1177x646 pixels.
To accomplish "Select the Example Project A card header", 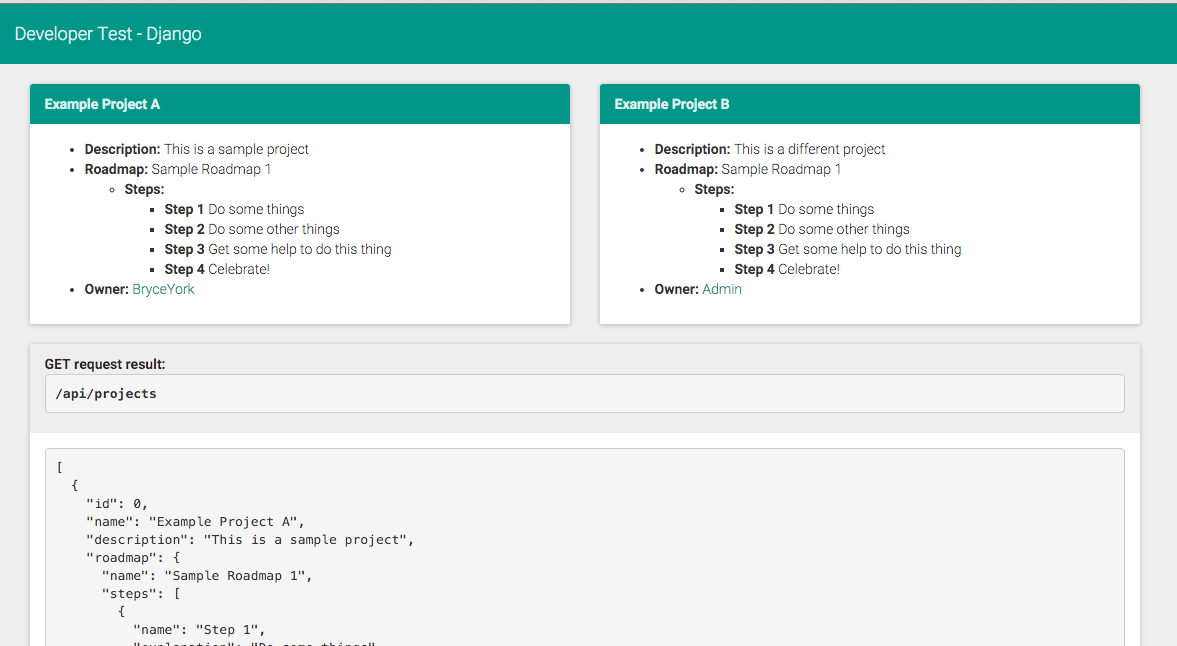I will coord(300,104).
